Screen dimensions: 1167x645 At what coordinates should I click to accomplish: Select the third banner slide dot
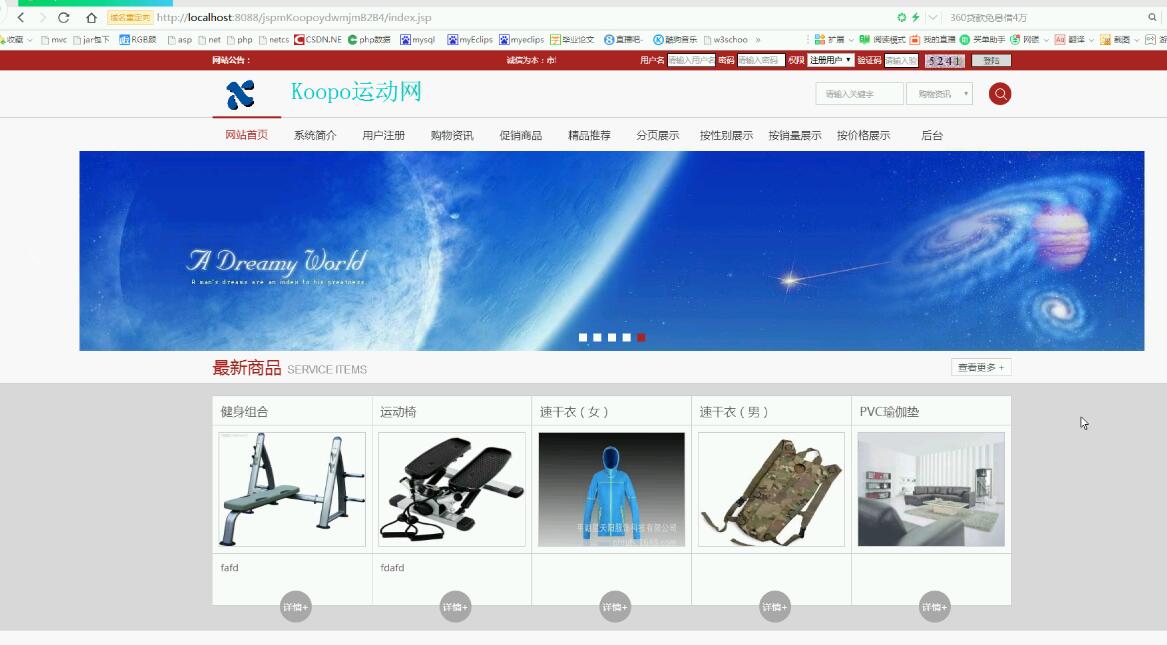click(x=612, y=337)
